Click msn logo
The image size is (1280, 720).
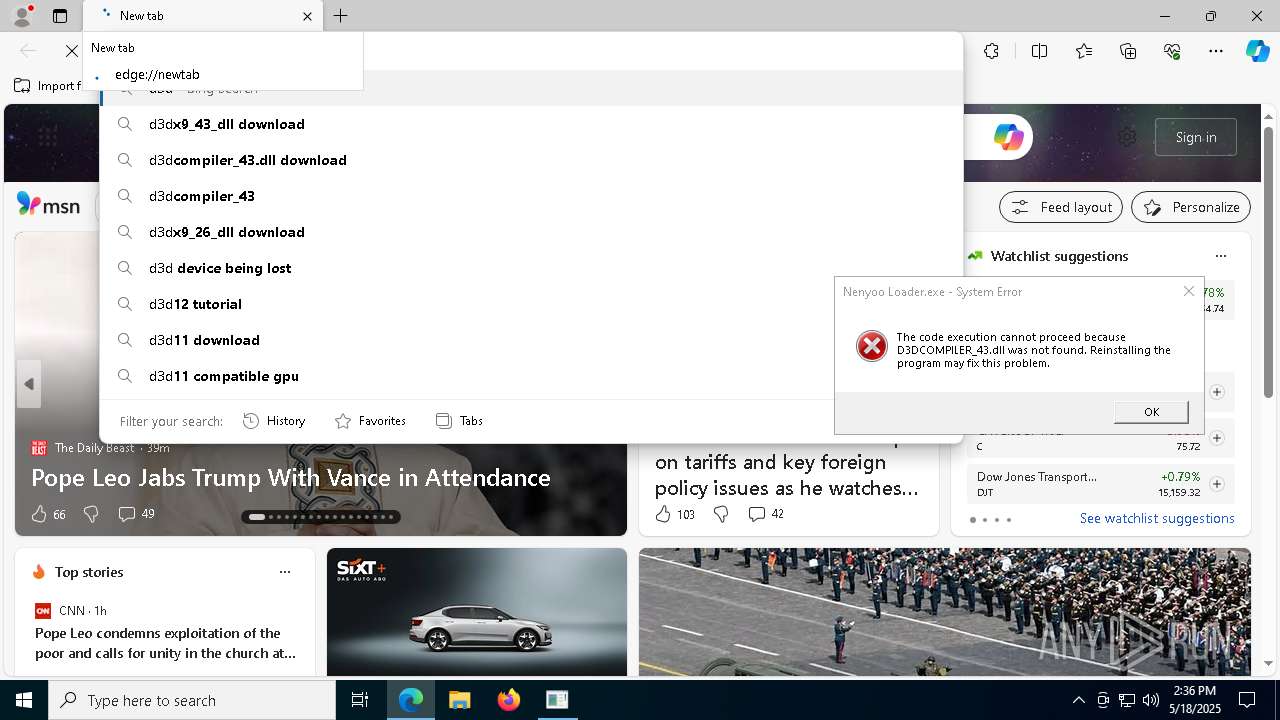click(48, 205)
